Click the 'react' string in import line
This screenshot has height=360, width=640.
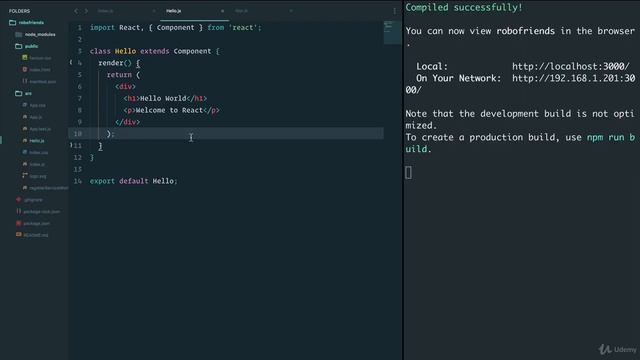point(243,27)
